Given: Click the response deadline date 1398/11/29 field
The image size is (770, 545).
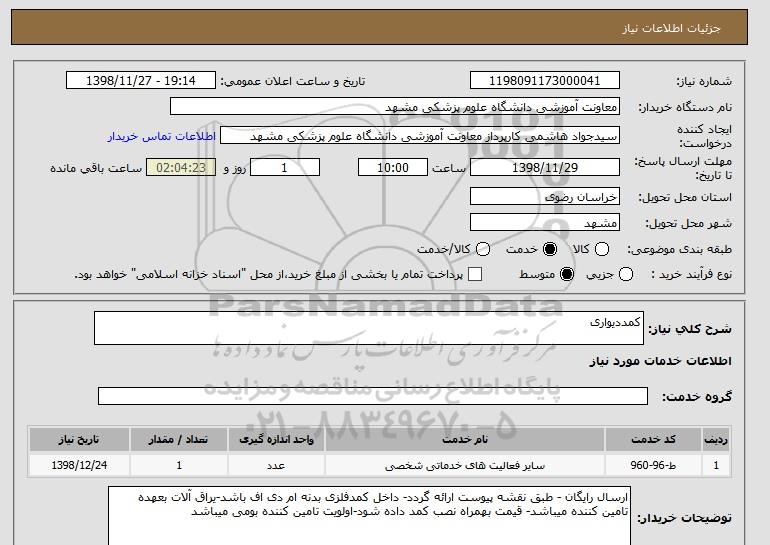Looking at the screenshot, I should 545,167.
